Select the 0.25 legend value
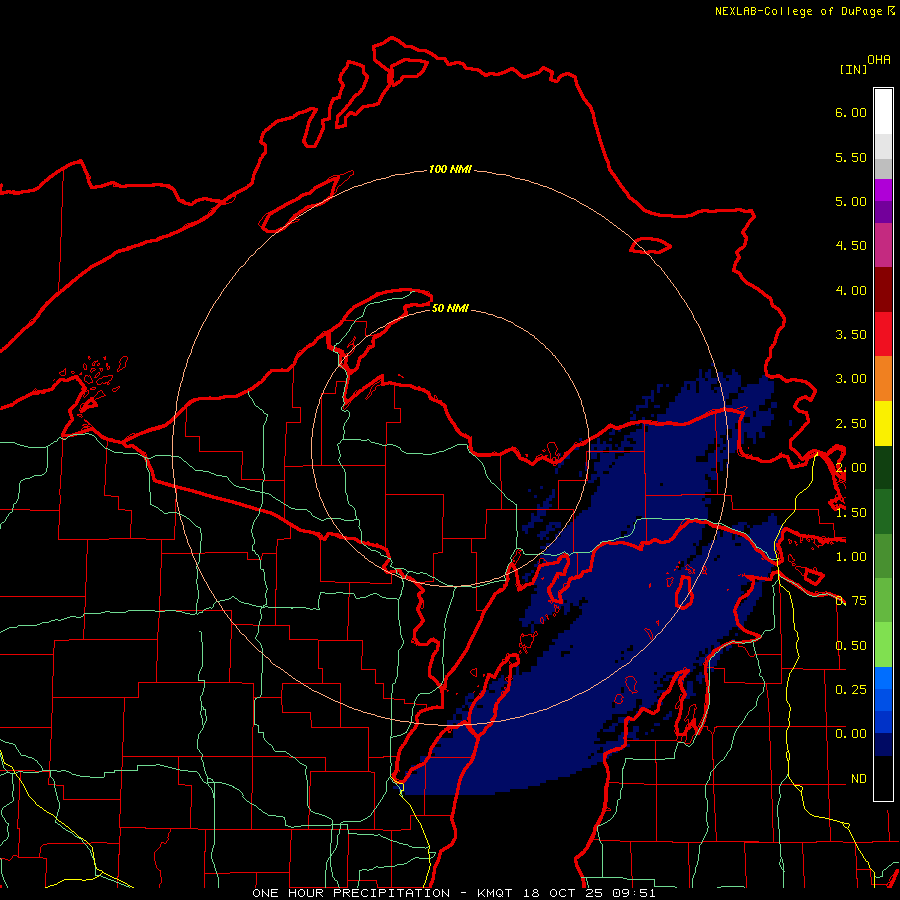The width and height of the screenshot is (900, 900). 851,689
